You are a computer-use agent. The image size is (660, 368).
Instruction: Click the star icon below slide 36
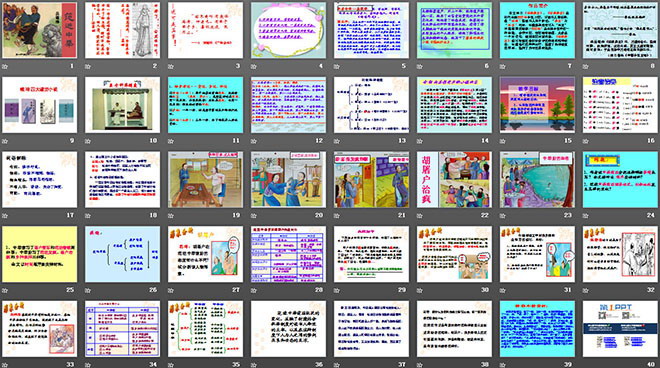tap(254, 364)
